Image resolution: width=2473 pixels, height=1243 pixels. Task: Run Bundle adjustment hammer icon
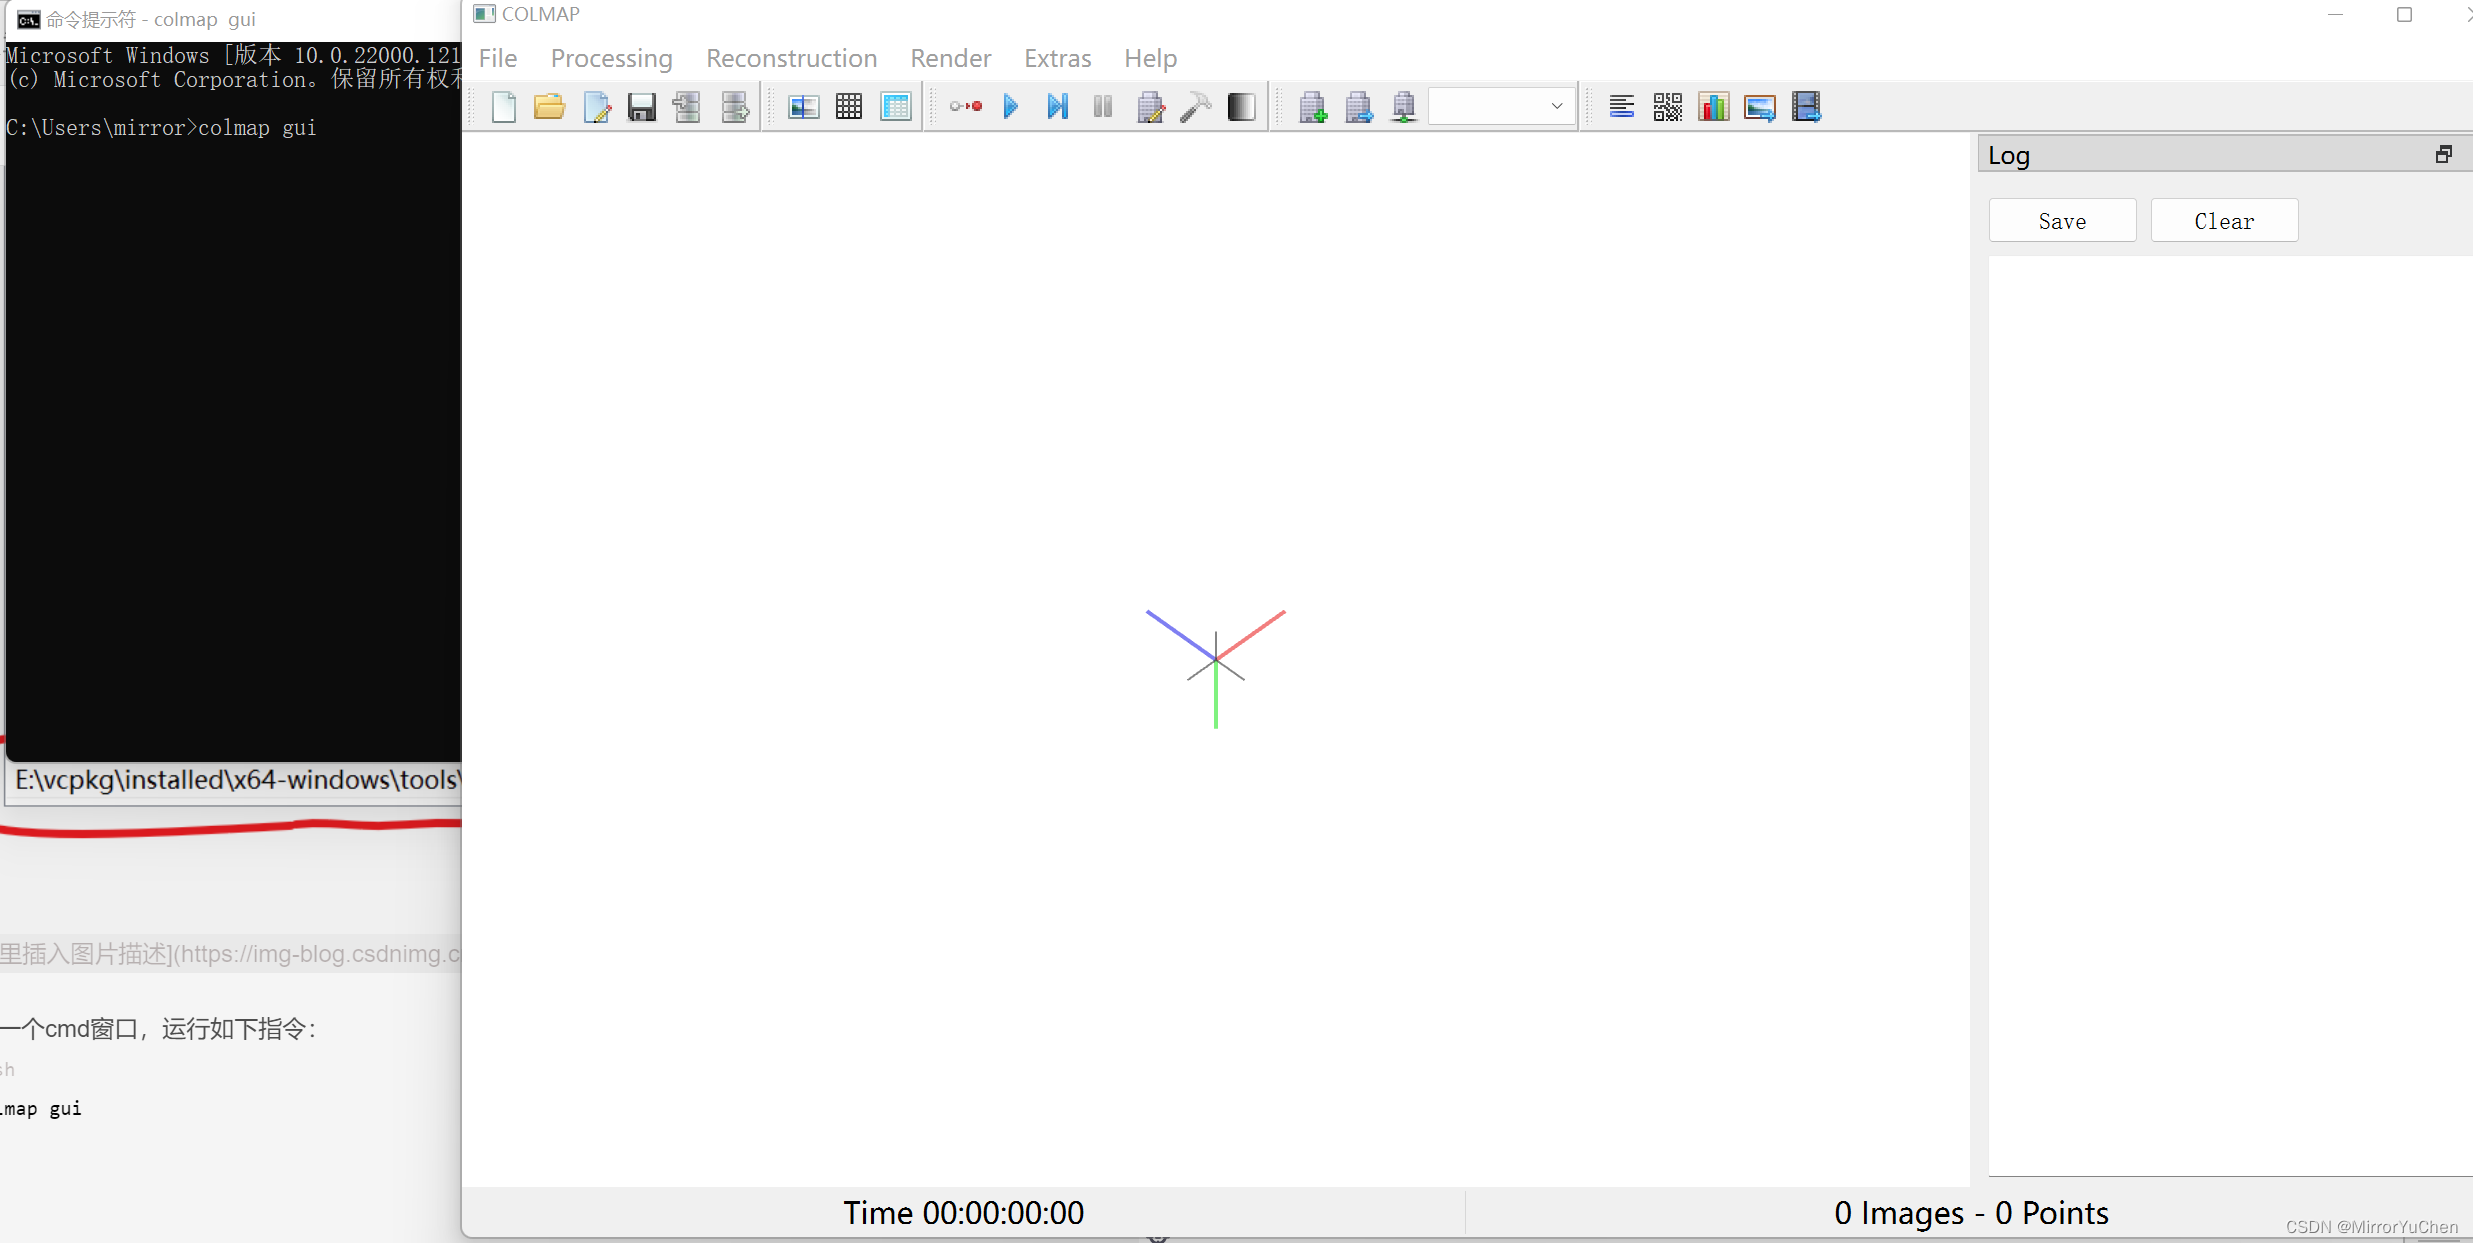pos(1195,107)
